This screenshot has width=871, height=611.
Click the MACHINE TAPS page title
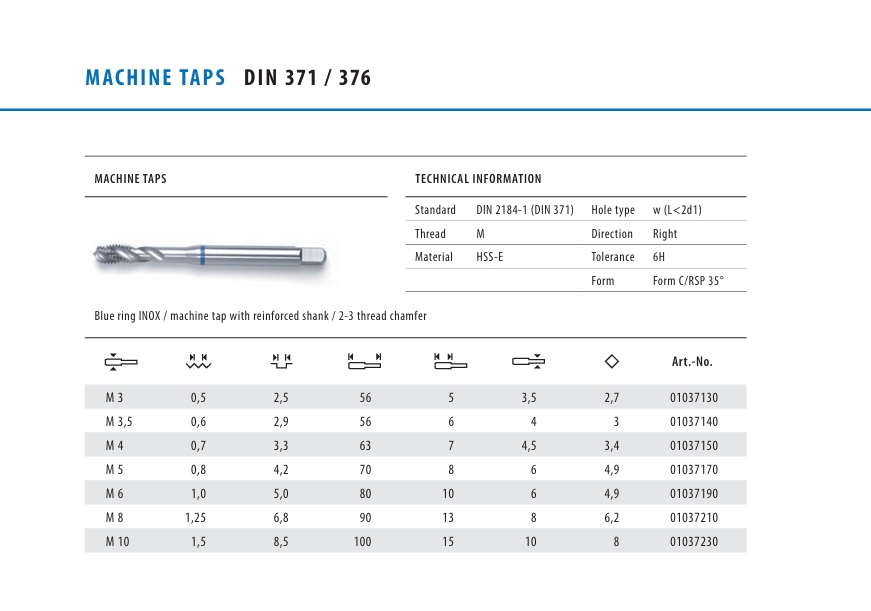tap(155, 78)
